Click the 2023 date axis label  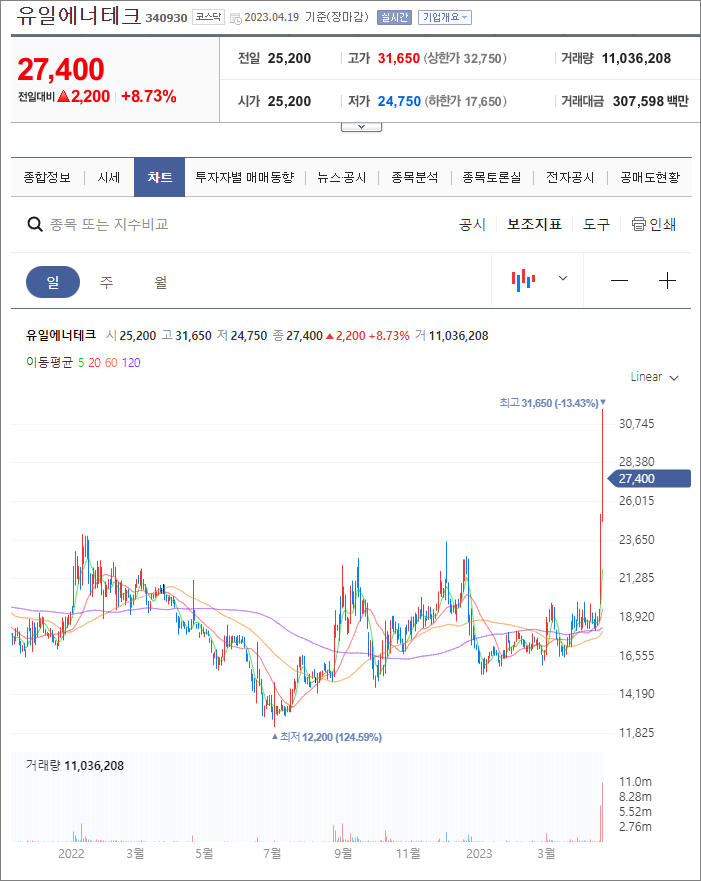point(479,853)
